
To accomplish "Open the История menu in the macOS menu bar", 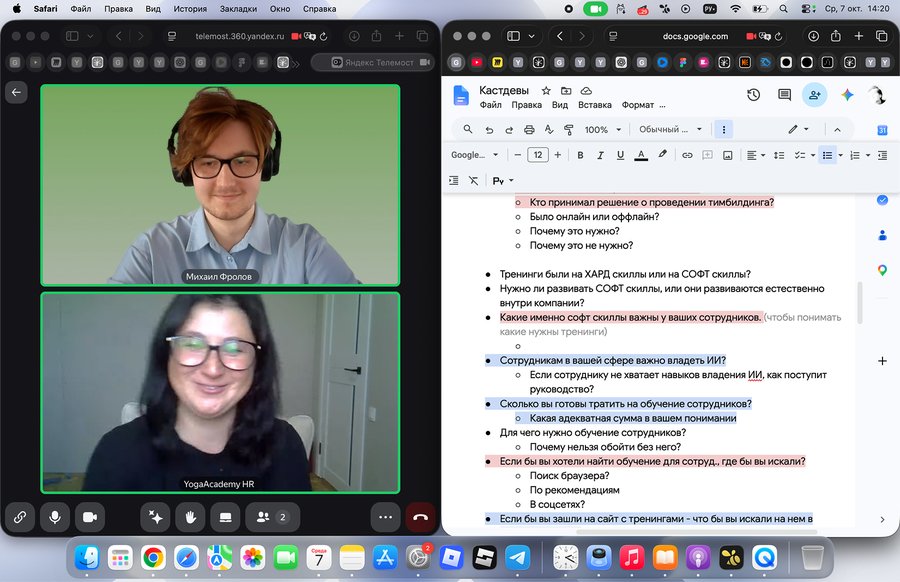I will (190, 9).
